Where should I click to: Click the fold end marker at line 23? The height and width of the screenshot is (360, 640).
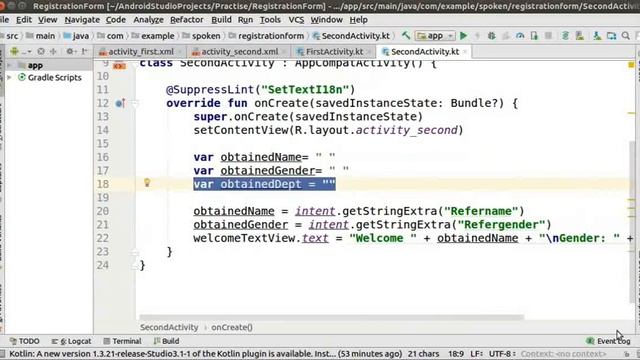click(135, 252)
